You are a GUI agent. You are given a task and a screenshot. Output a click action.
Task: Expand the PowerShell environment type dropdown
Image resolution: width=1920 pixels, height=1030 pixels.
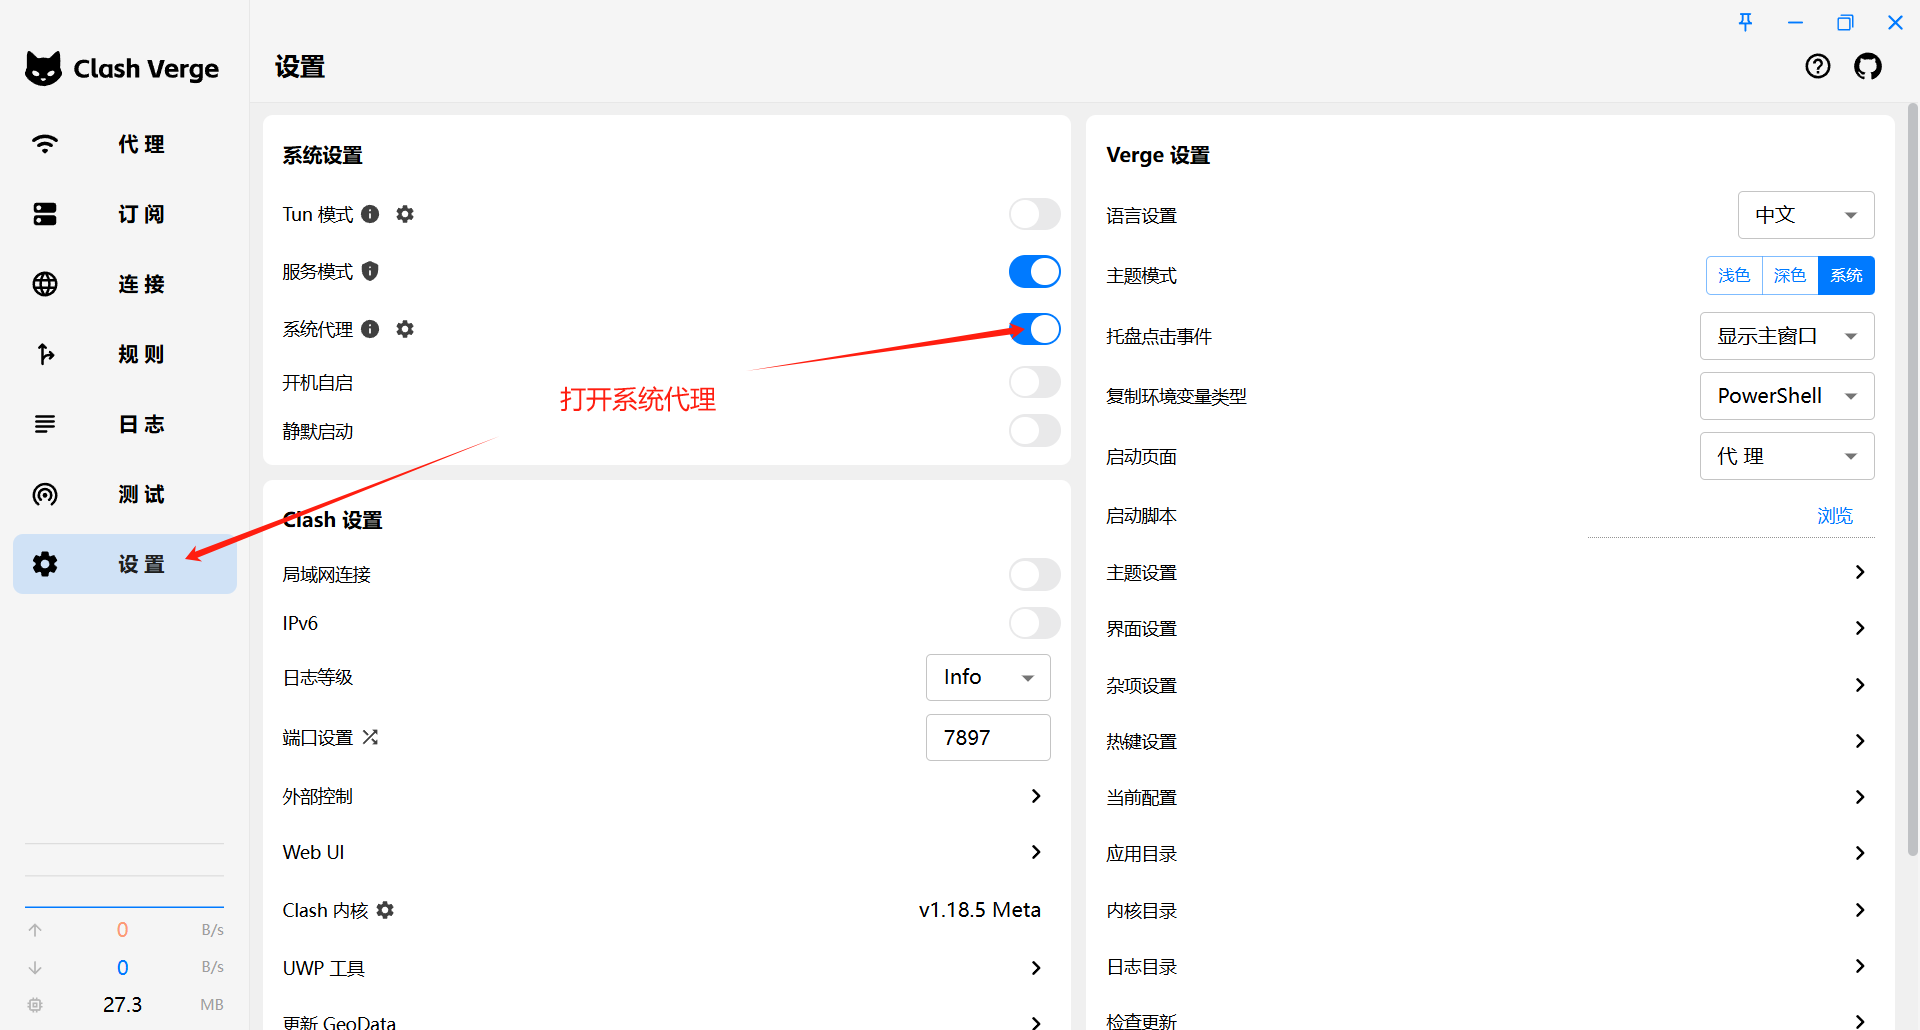click(x=1786, y=396)
